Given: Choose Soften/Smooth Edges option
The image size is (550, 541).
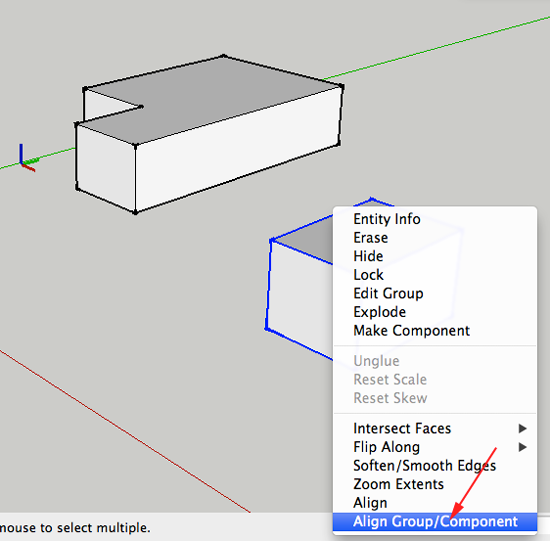Looking at the screenshot, I should coord(435,466).
